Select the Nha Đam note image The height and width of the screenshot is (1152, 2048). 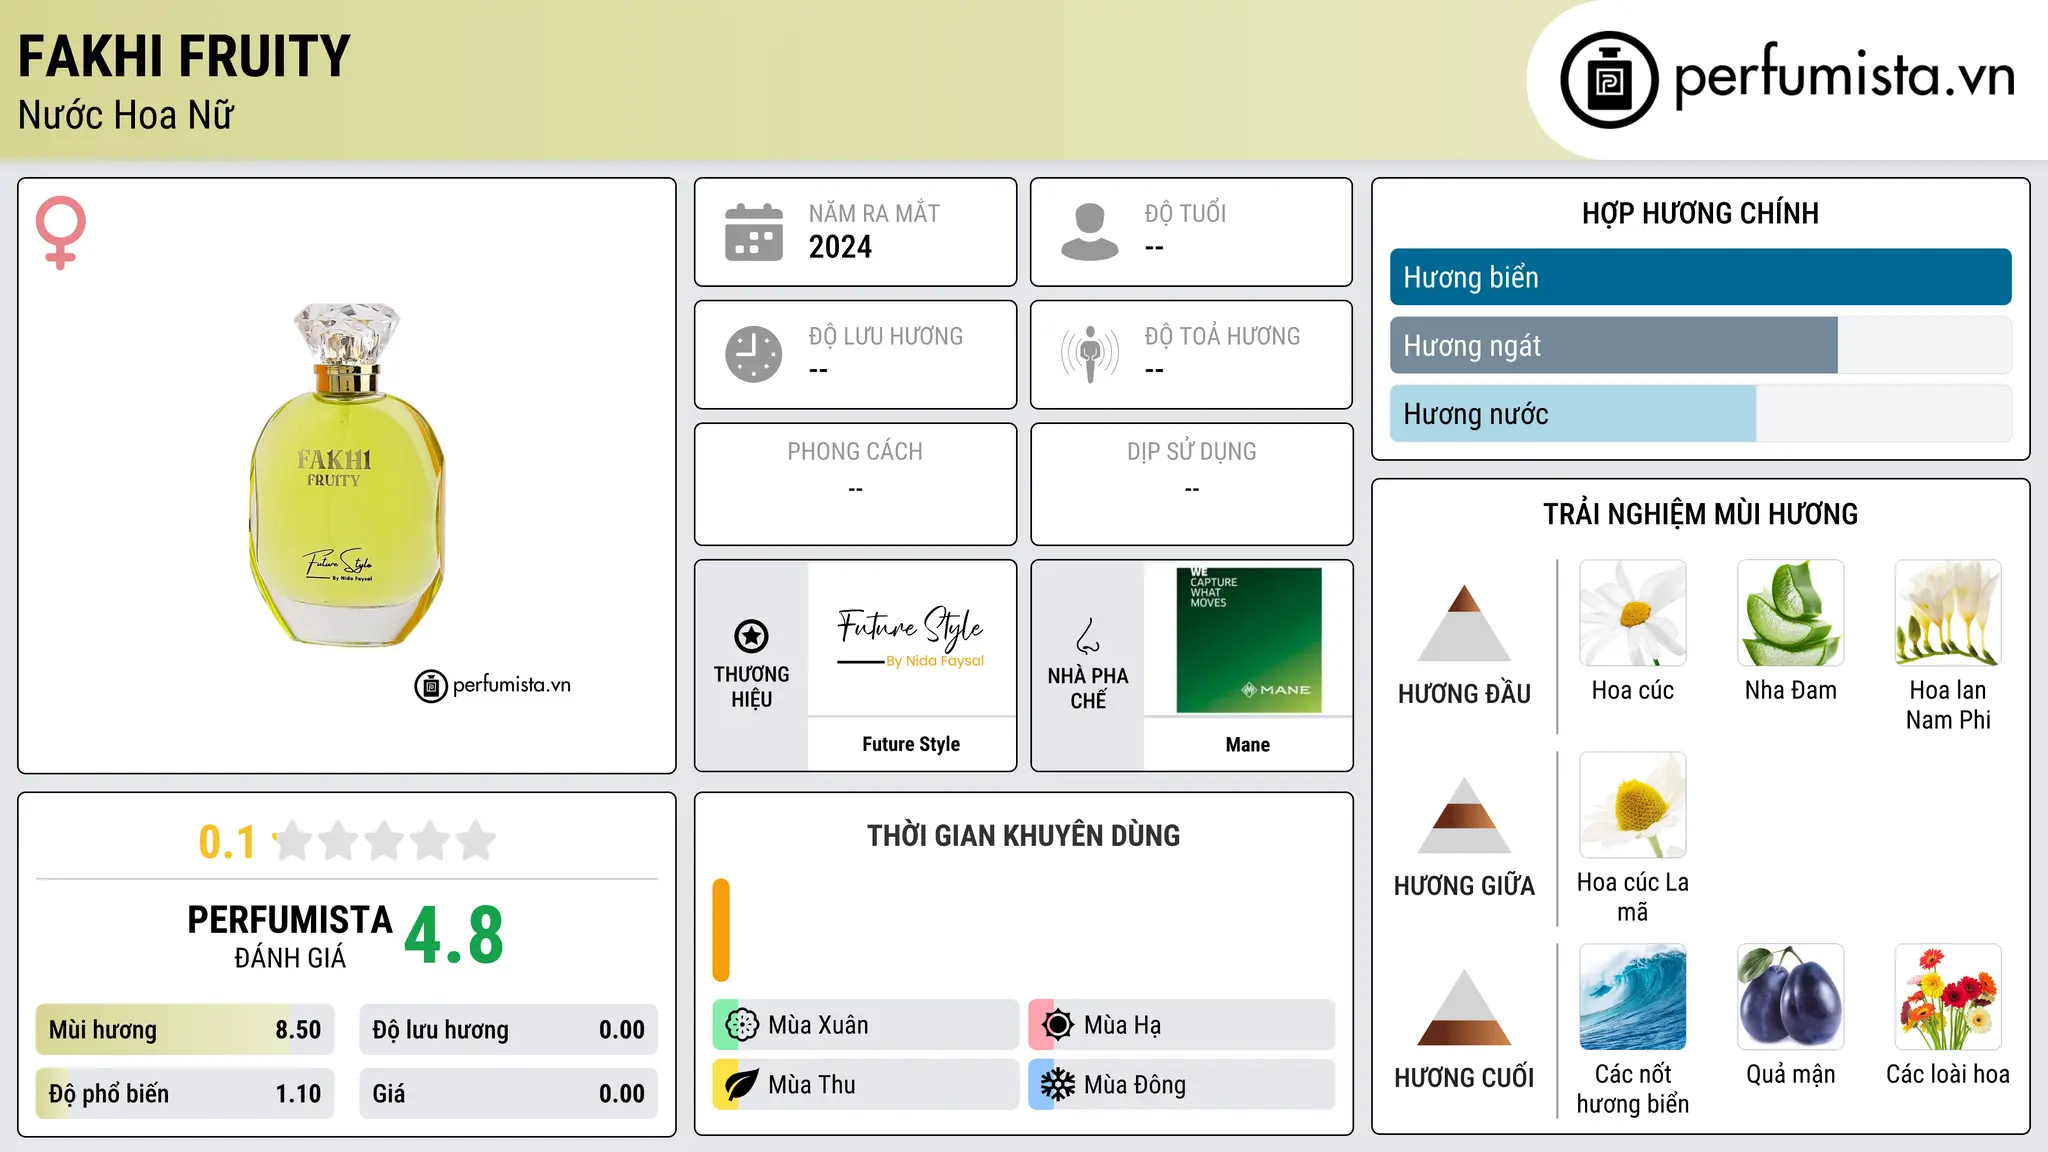click(1791, 613)
